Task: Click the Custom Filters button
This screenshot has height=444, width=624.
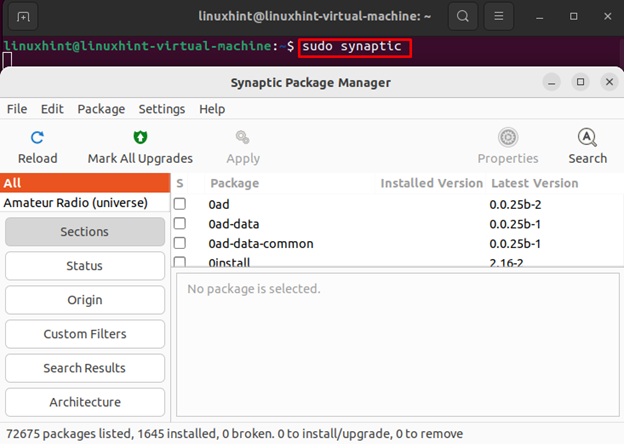Action: [85, 334]
